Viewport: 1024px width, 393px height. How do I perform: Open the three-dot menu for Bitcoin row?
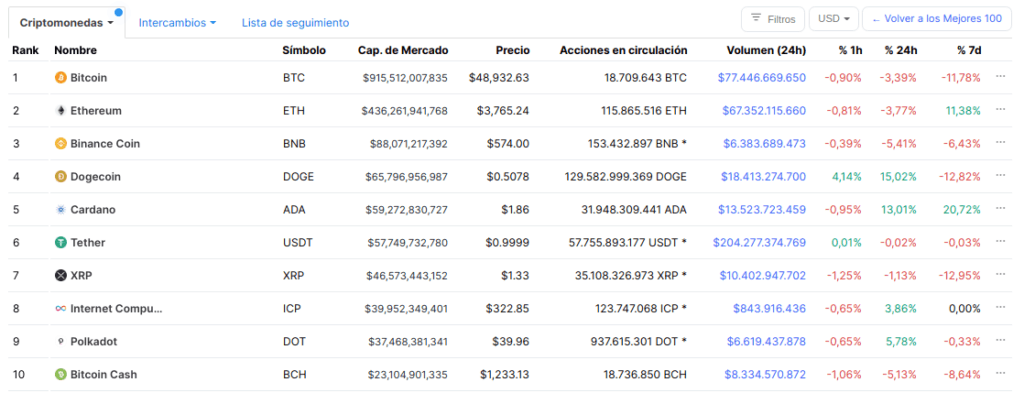click(1000, 76)
